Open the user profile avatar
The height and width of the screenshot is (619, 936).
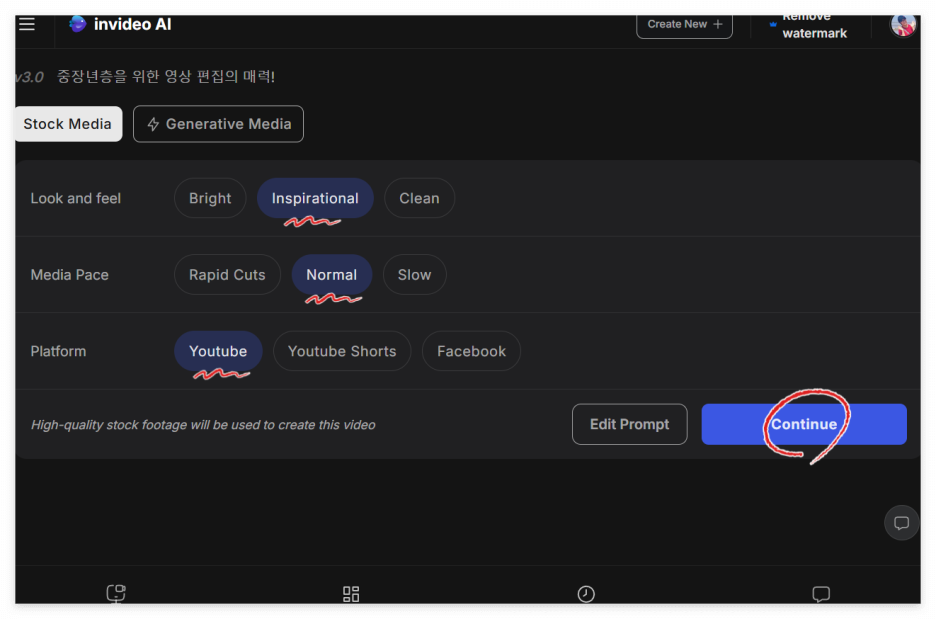(903, 26)
